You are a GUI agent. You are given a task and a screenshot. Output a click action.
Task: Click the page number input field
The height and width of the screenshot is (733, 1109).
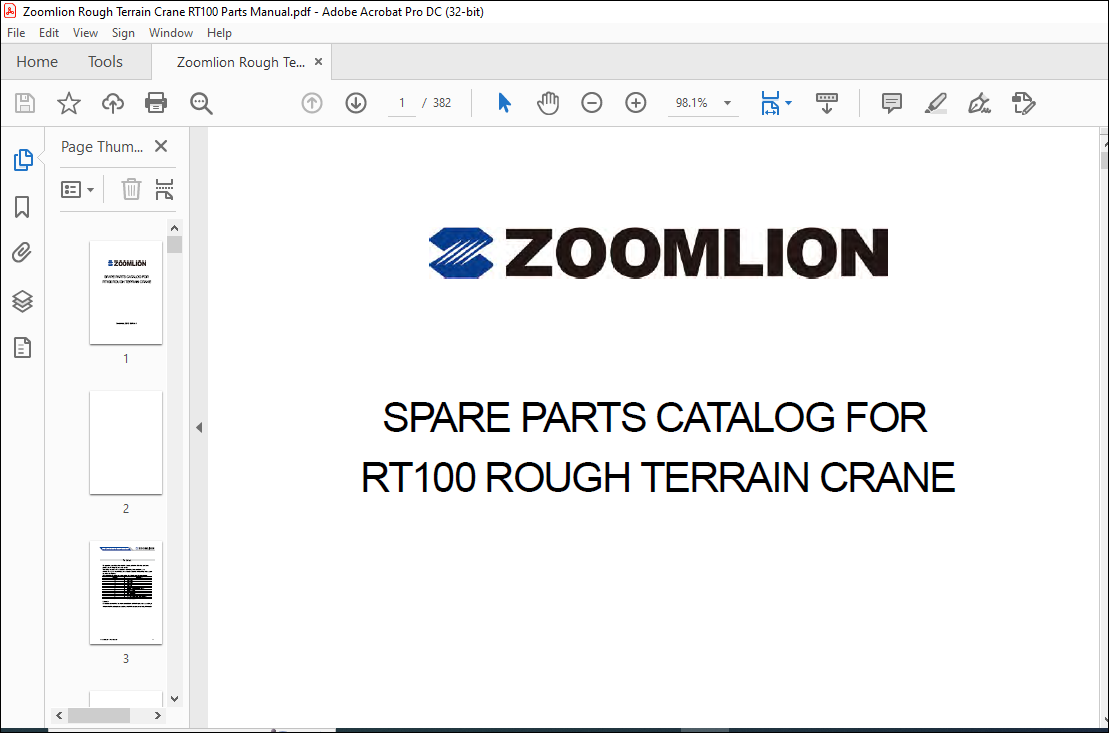[402, 103]
